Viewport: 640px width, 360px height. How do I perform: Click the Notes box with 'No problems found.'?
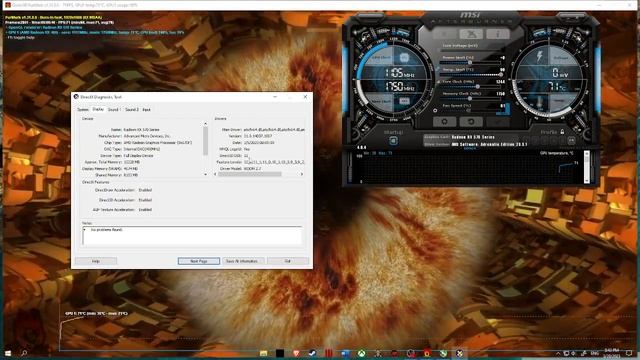tap(192, 236)
